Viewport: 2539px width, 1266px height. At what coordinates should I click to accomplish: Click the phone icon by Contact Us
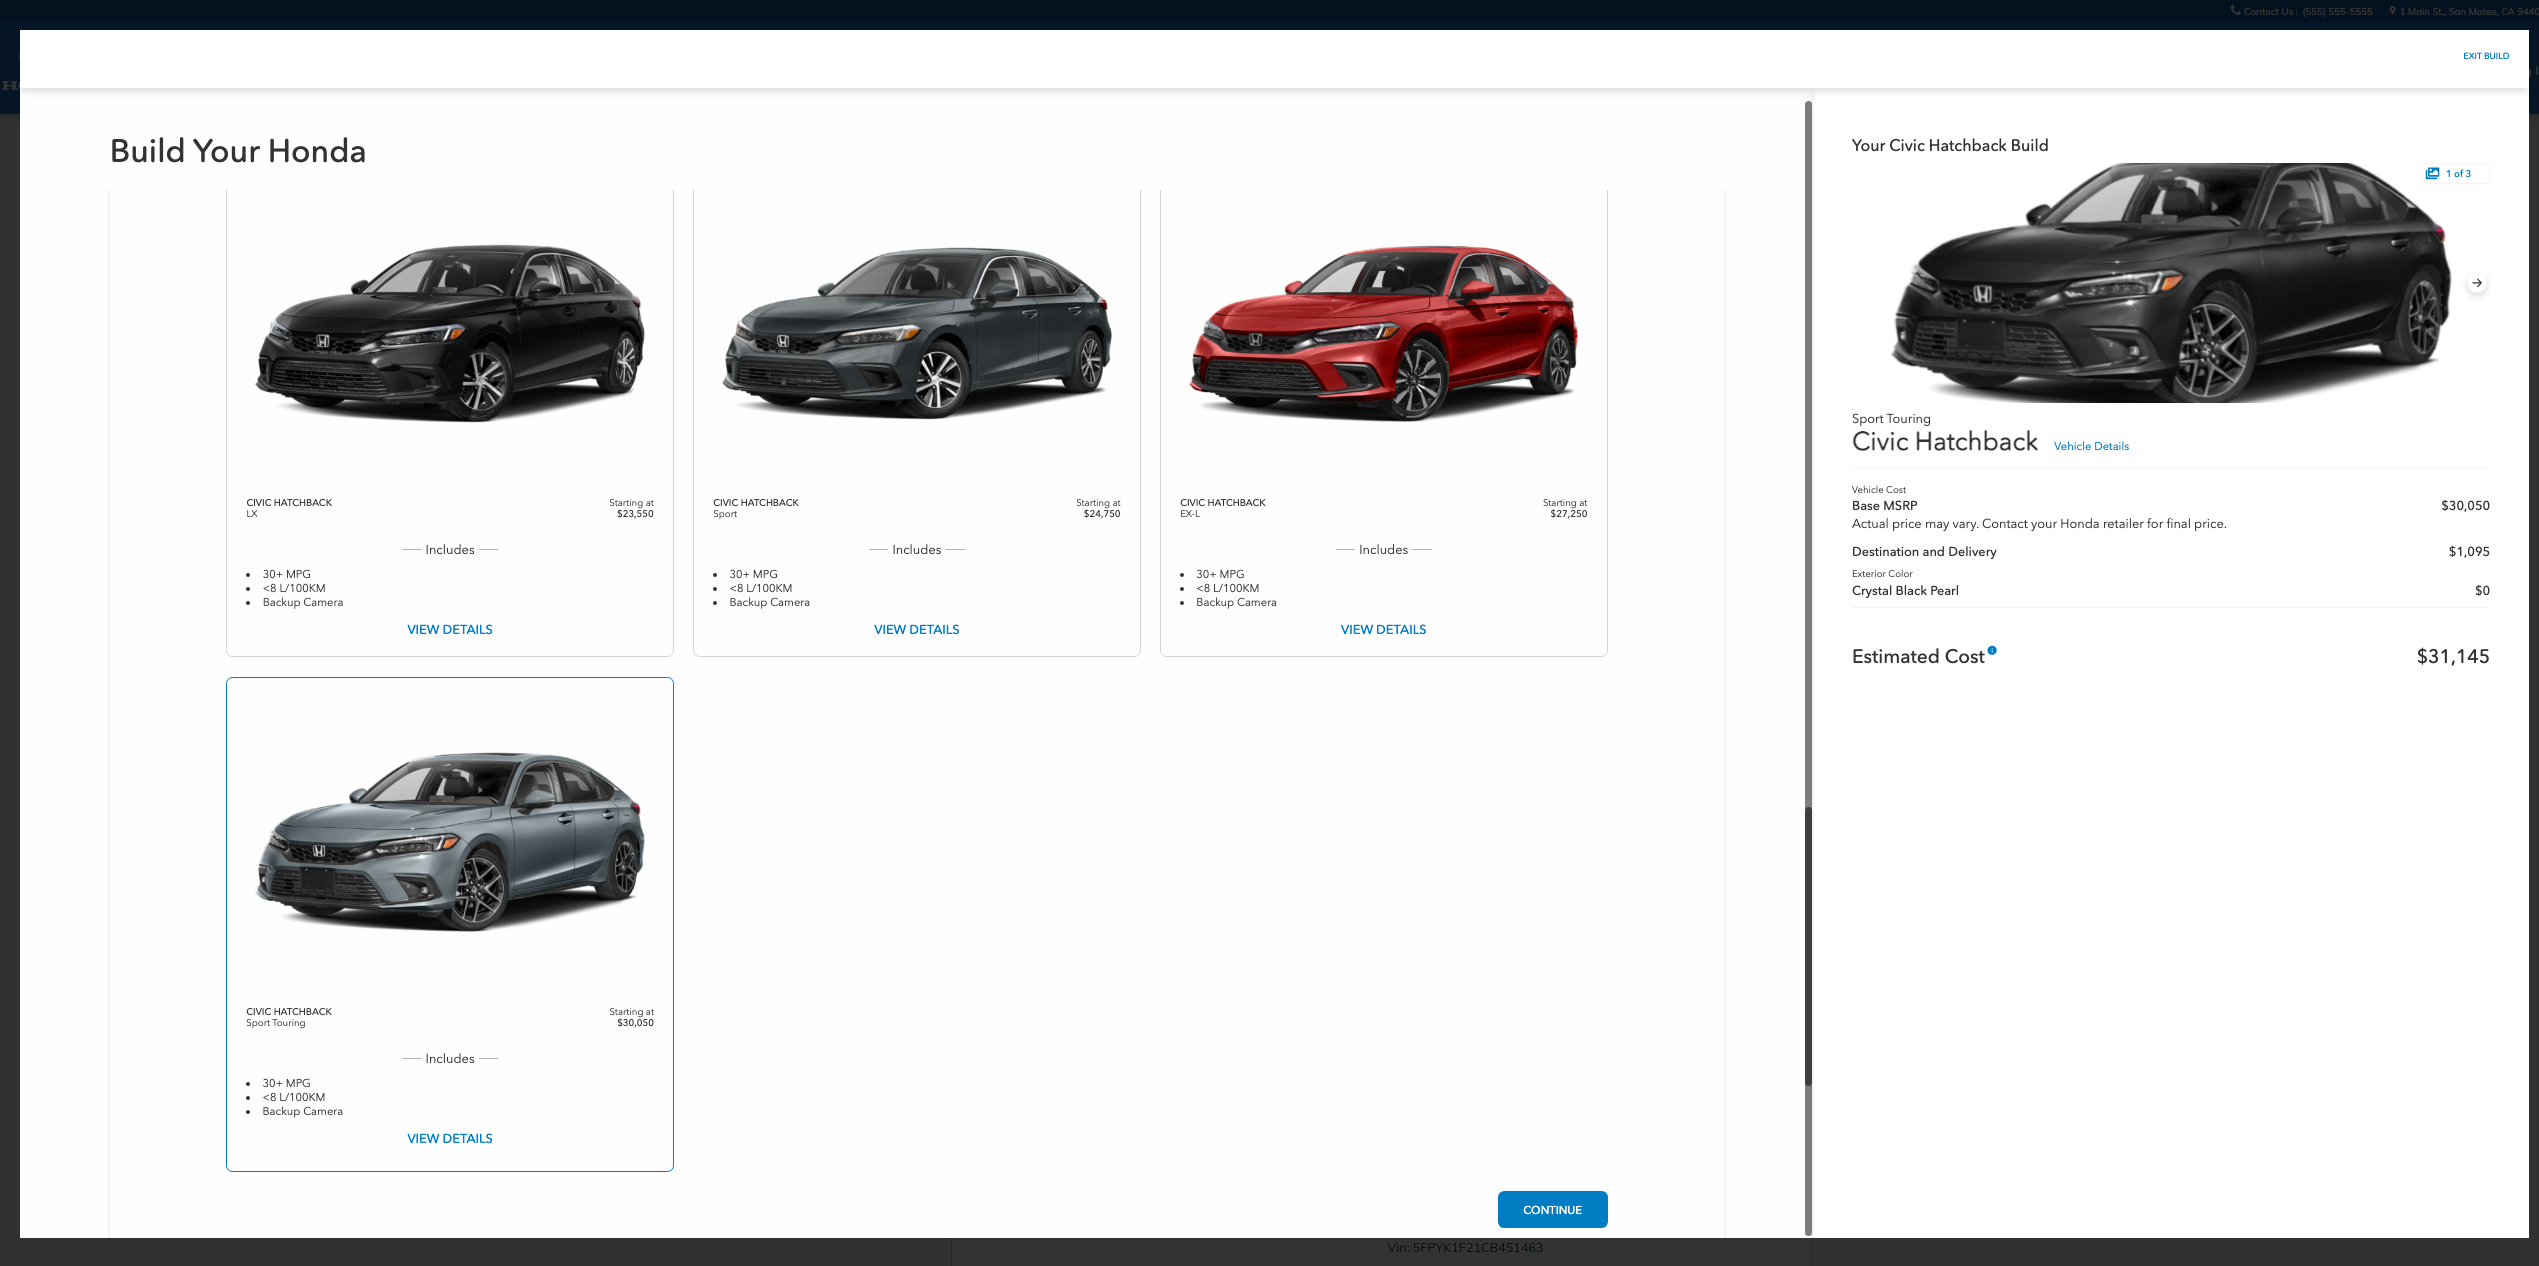[x=2235, y=11]
